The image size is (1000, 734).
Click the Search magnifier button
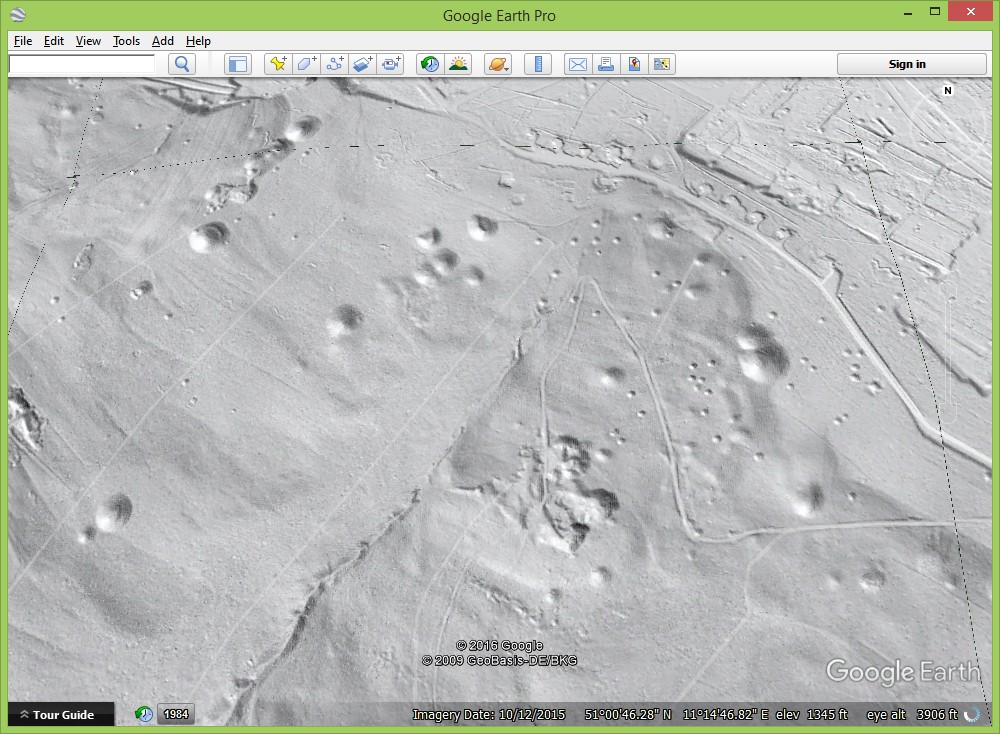click(x=182, y=64)
